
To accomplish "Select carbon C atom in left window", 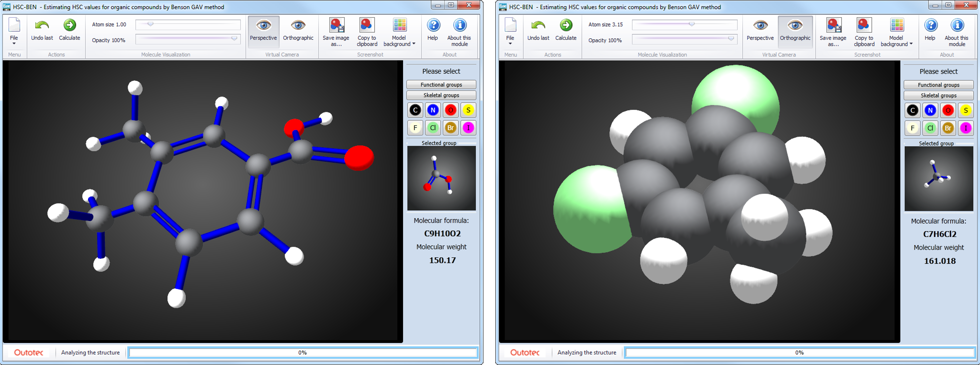I will pyautogui.click(x=414, y=111).
